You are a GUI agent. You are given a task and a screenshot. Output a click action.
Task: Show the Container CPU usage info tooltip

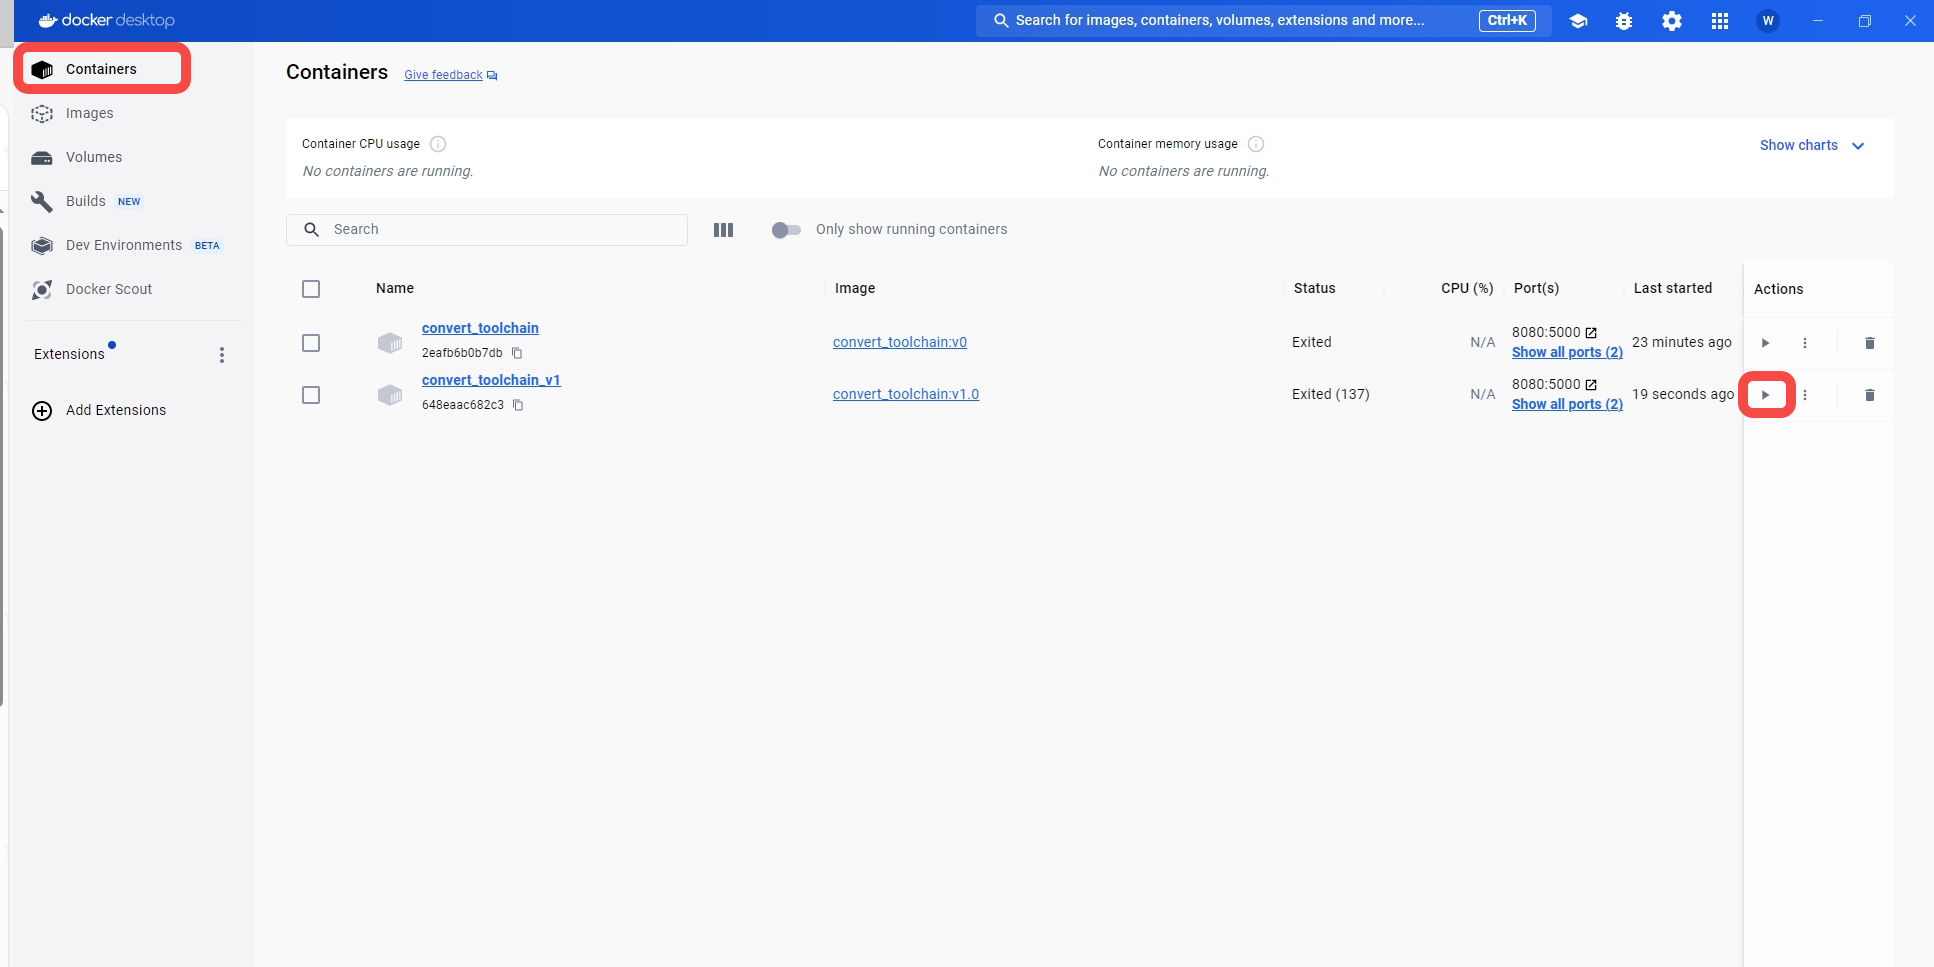click(x=438, y=144)
